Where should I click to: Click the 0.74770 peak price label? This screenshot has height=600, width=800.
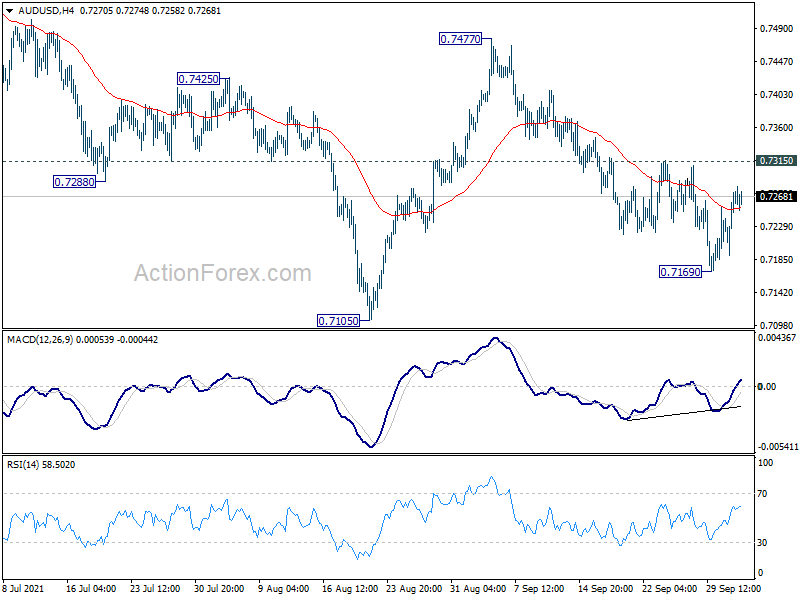click(x=460, y=39)
